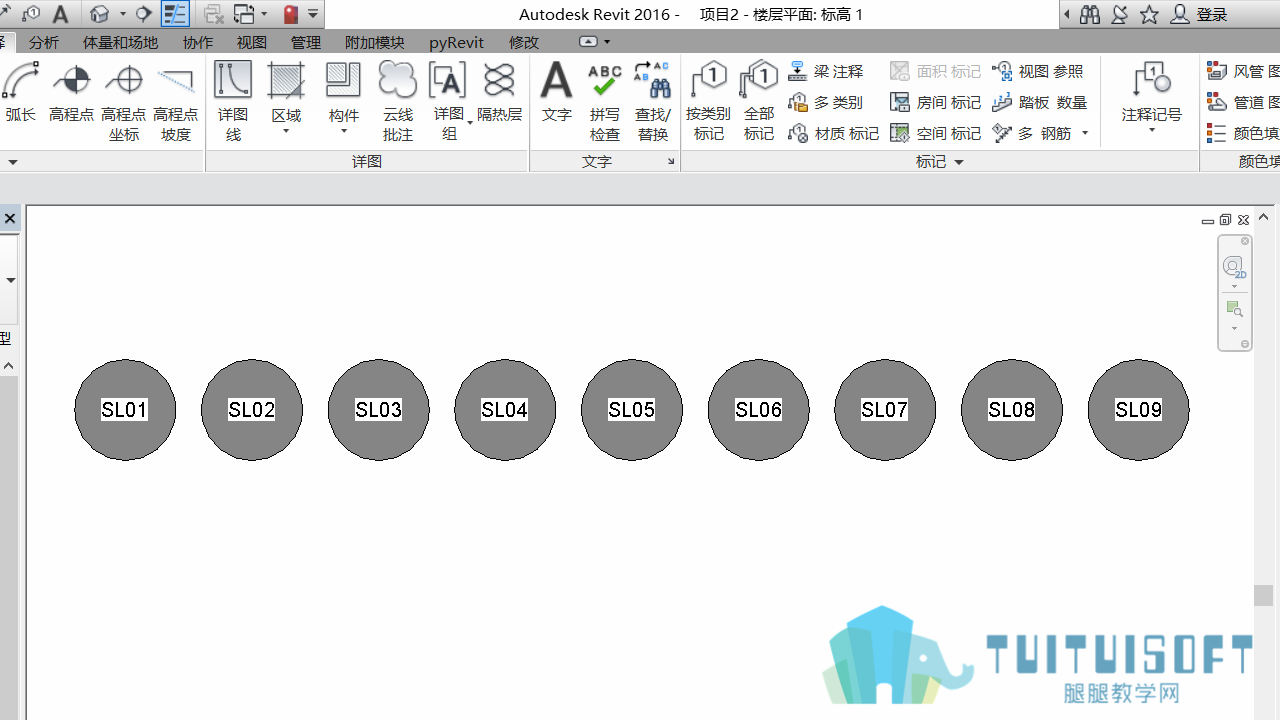Activate the Text (文字) tool
1280x720 pixels.
[556, 93]
